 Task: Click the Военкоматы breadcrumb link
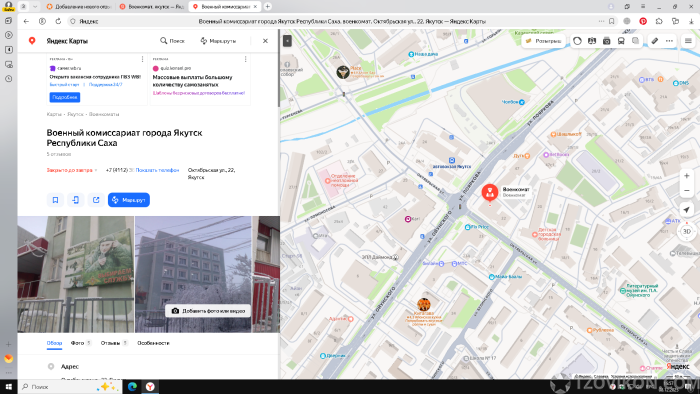104,114
